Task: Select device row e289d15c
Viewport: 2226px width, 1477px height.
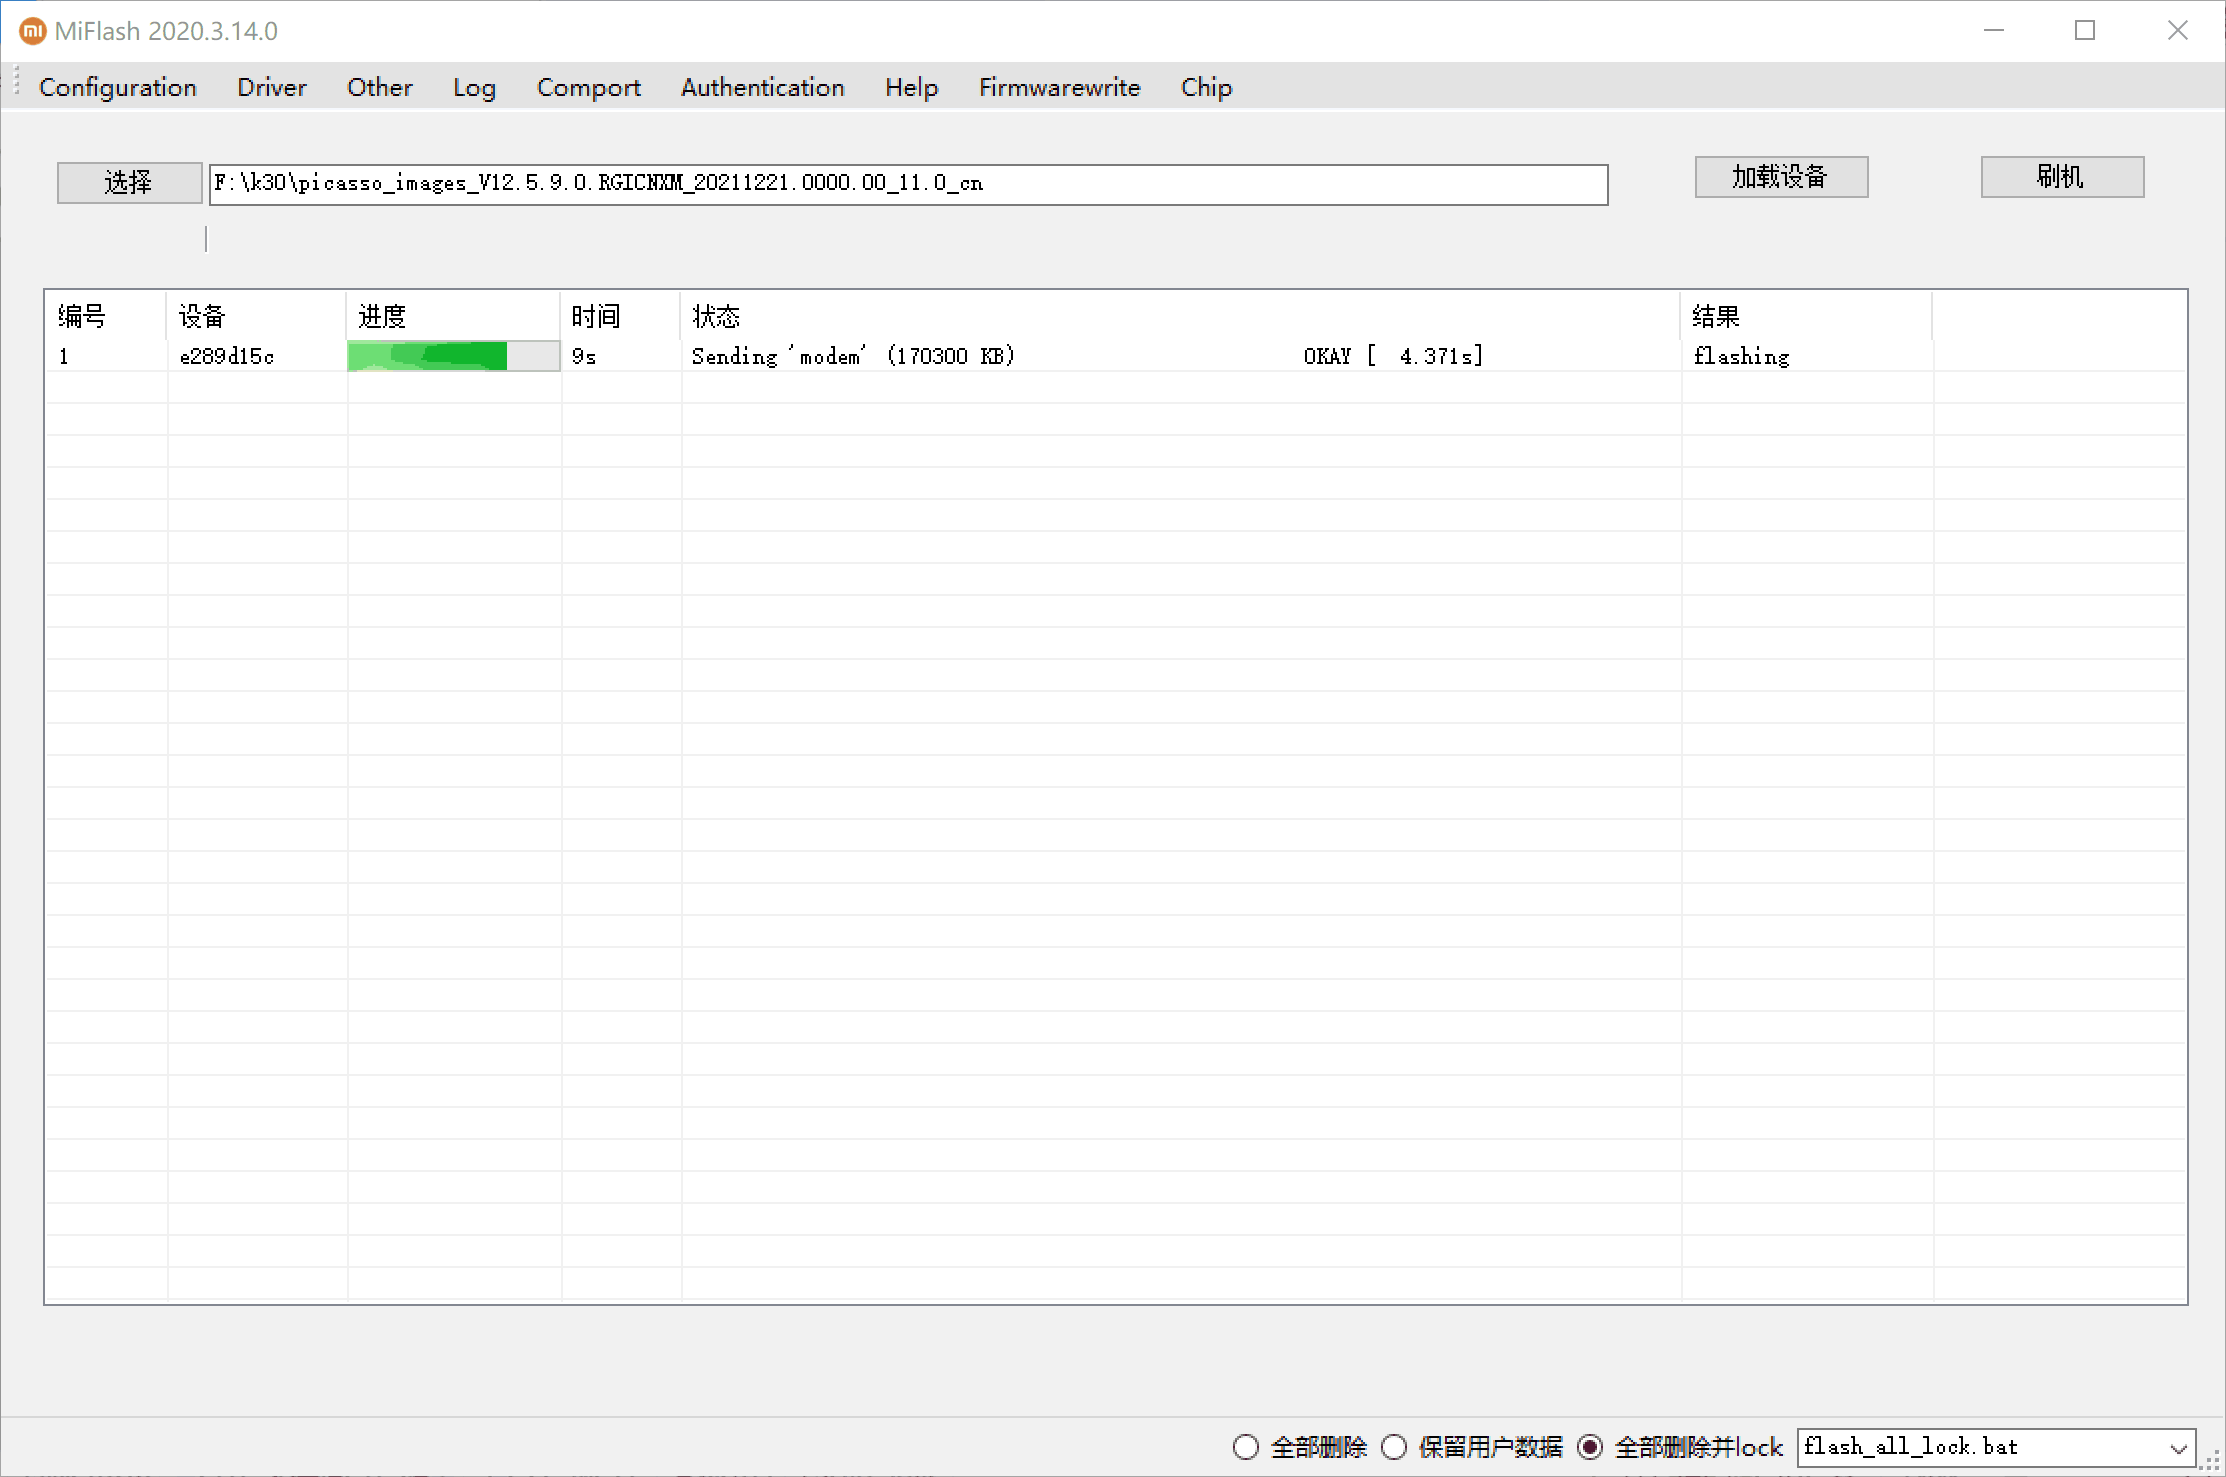Action: point(227,356)
